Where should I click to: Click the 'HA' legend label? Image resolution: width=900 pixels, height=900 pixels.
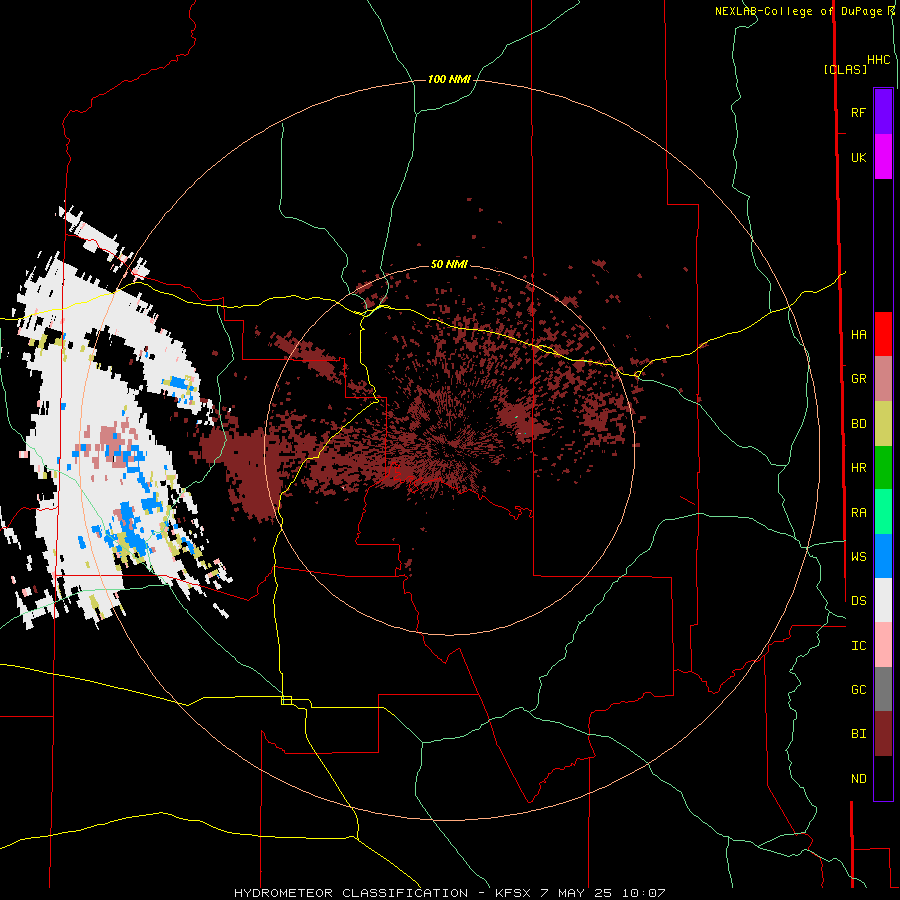[x=858, y=335]
